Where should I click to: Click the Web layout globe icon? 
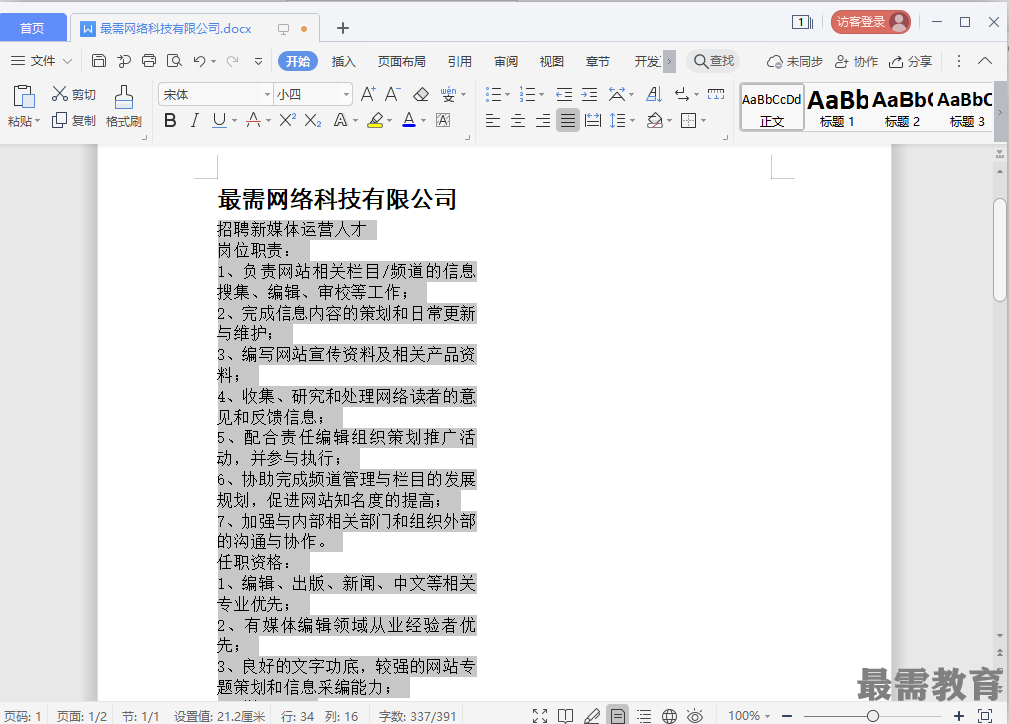669,716
